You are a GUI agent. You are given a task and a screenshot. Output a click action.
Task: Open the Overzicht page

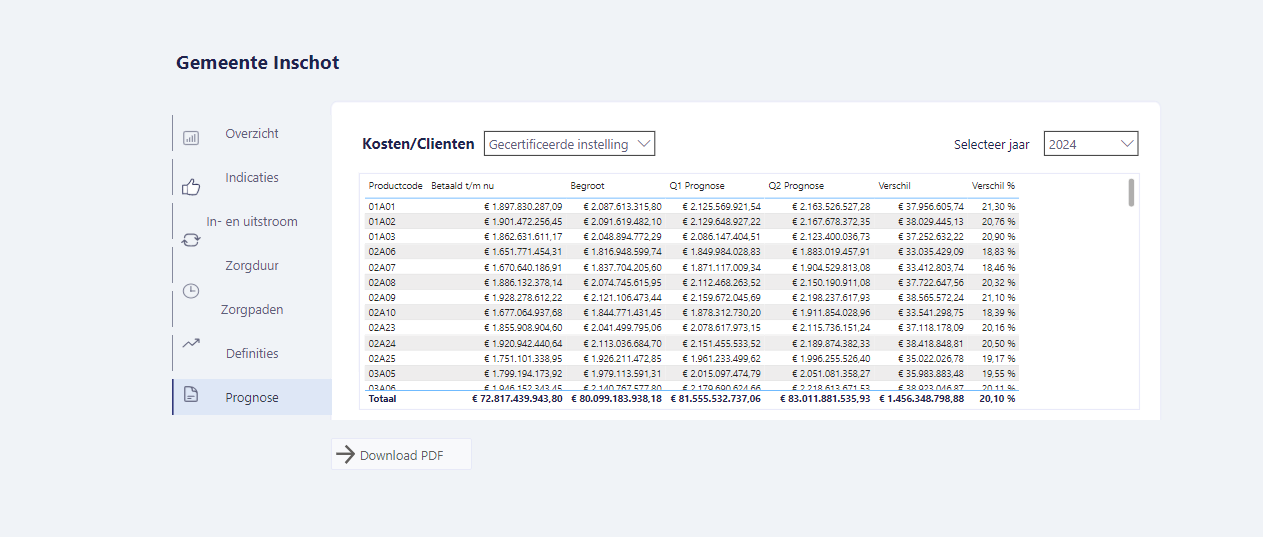coord(252,133)
